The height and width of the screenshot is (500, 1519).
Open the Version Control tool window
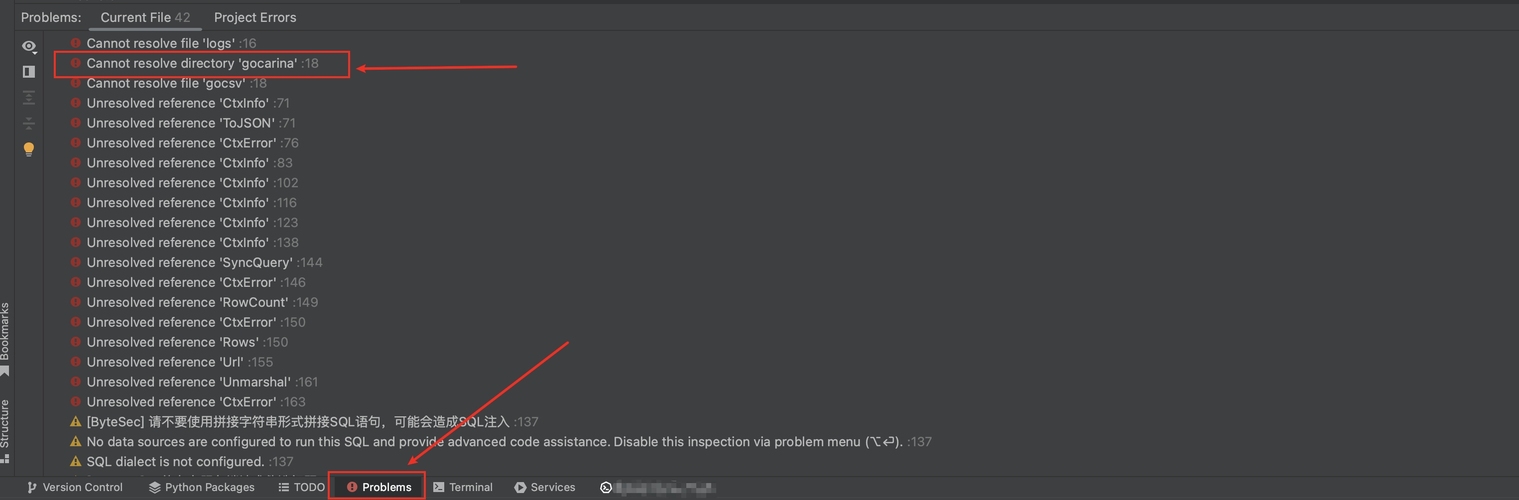point(74,487)
